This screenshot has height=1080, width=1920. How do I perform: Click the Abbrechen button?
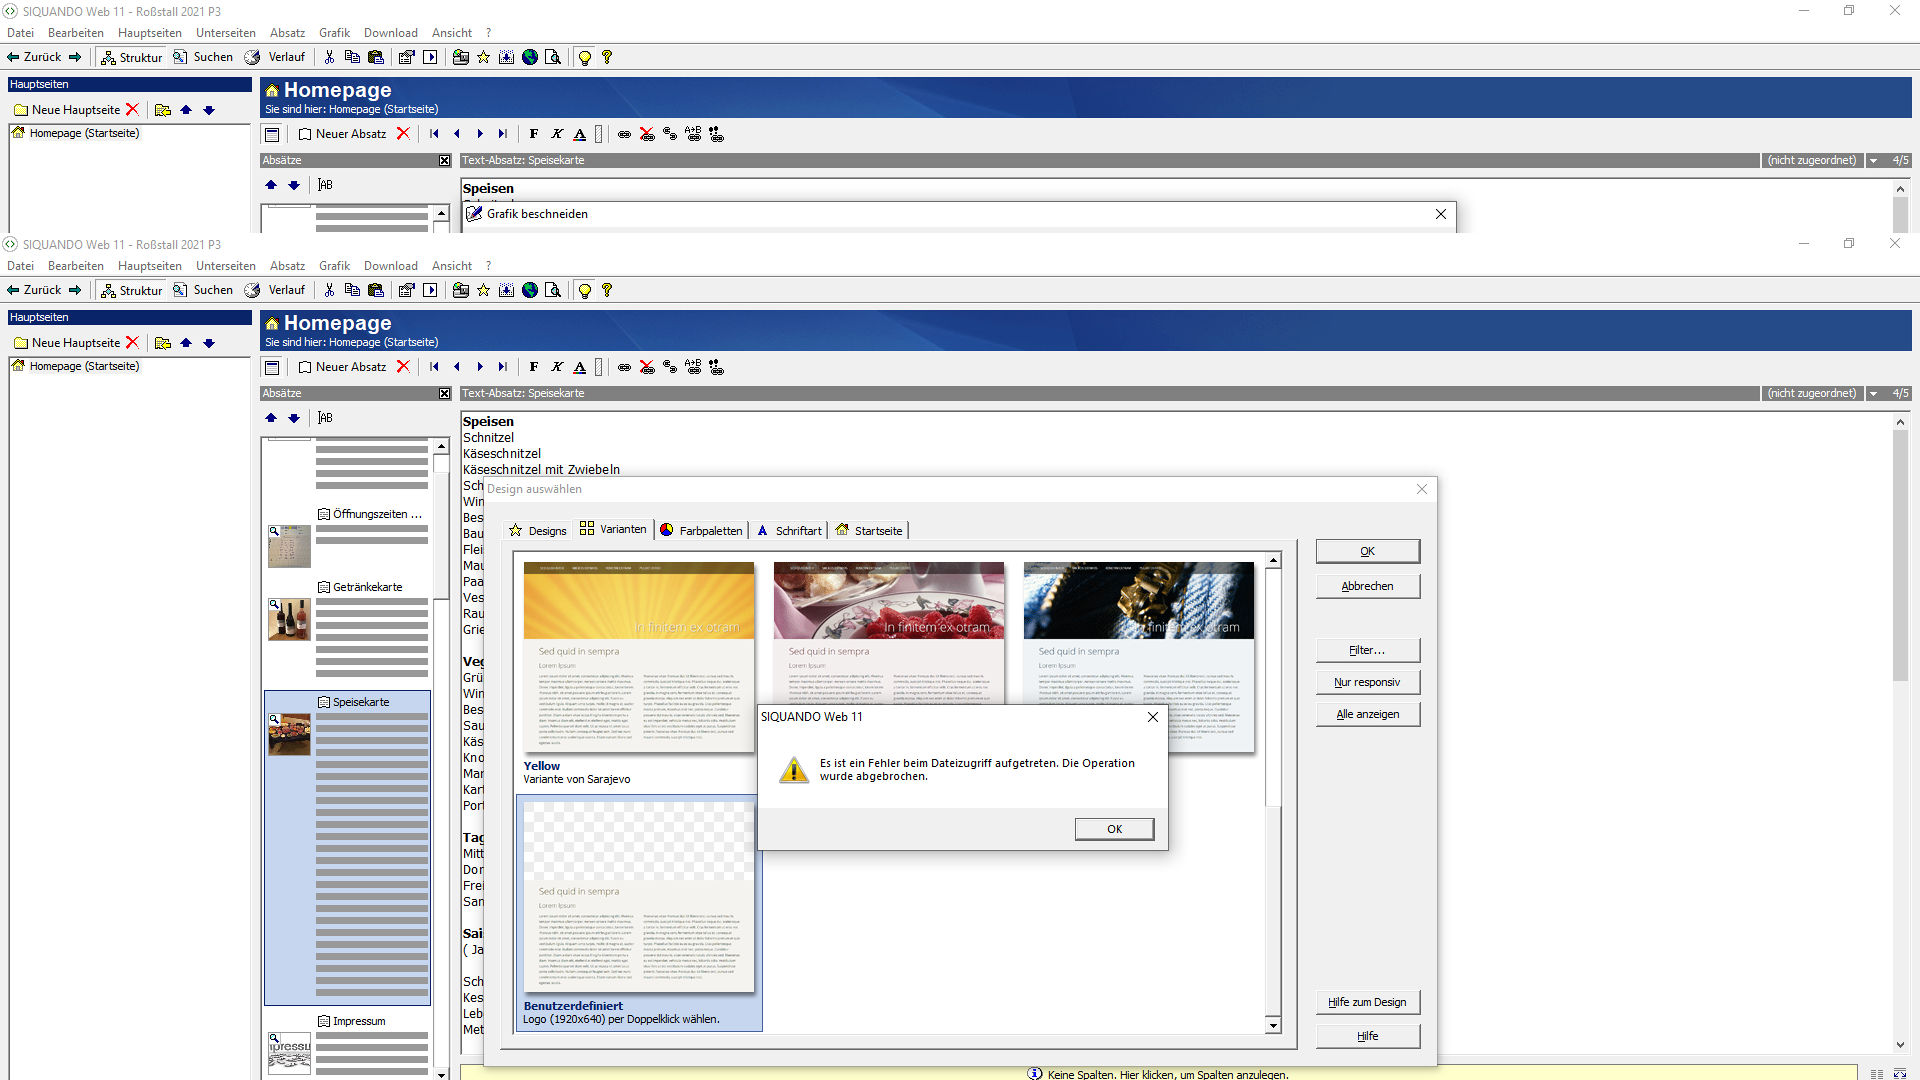click(1367, 586)
